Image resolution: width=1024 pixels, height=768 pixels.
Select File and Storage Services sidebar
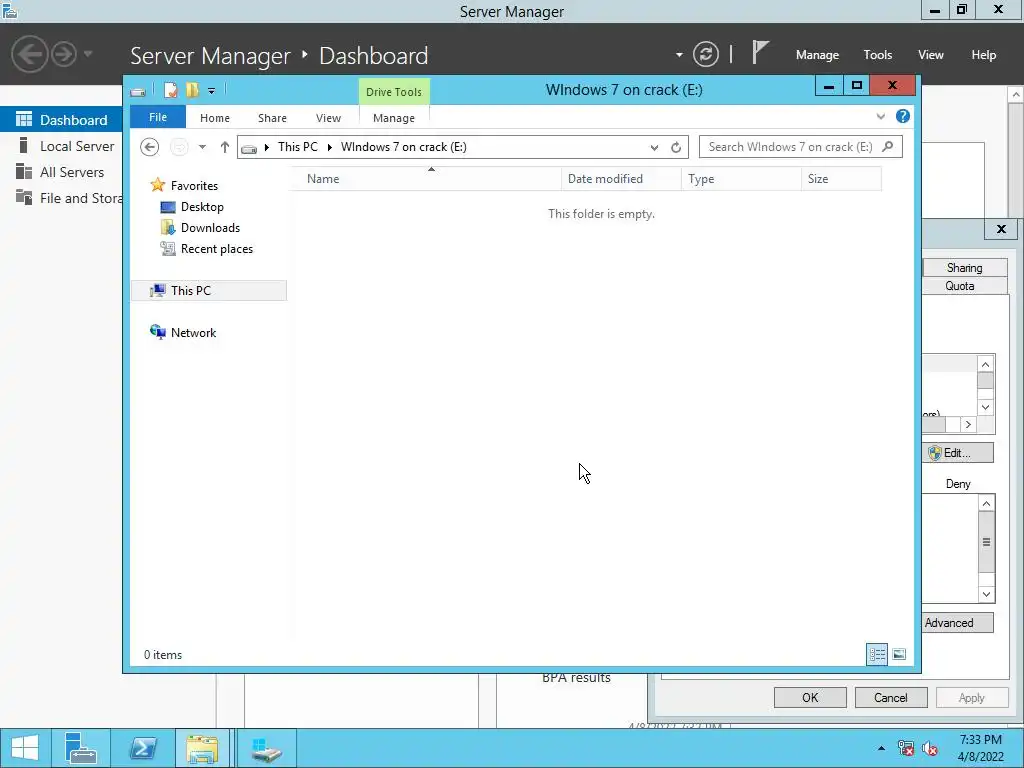pos(61,198)
